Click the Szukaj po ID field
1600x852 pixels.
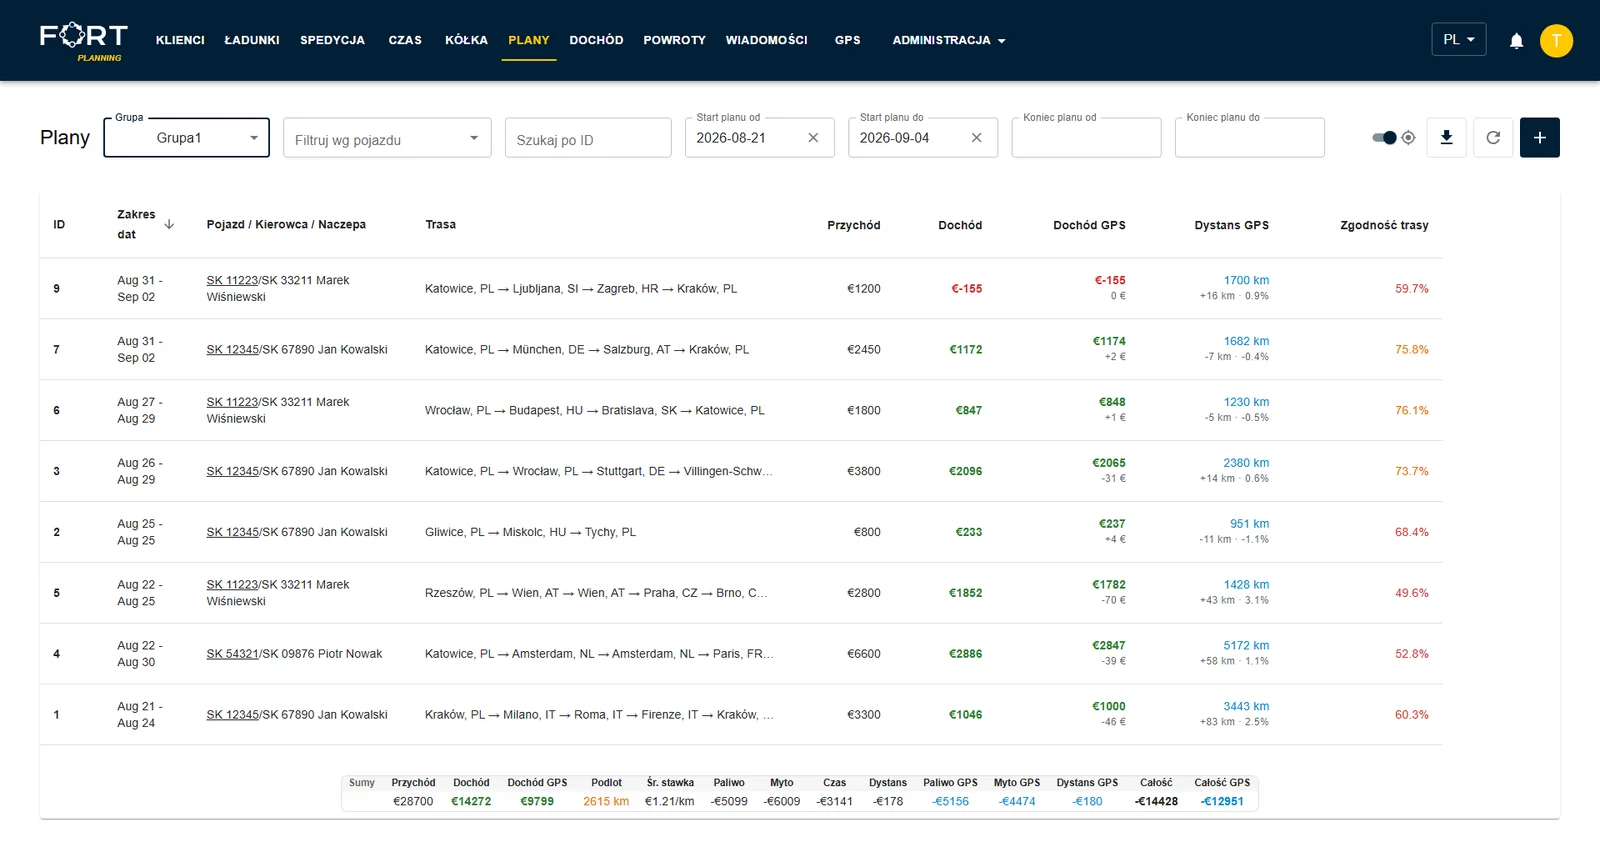588,138
